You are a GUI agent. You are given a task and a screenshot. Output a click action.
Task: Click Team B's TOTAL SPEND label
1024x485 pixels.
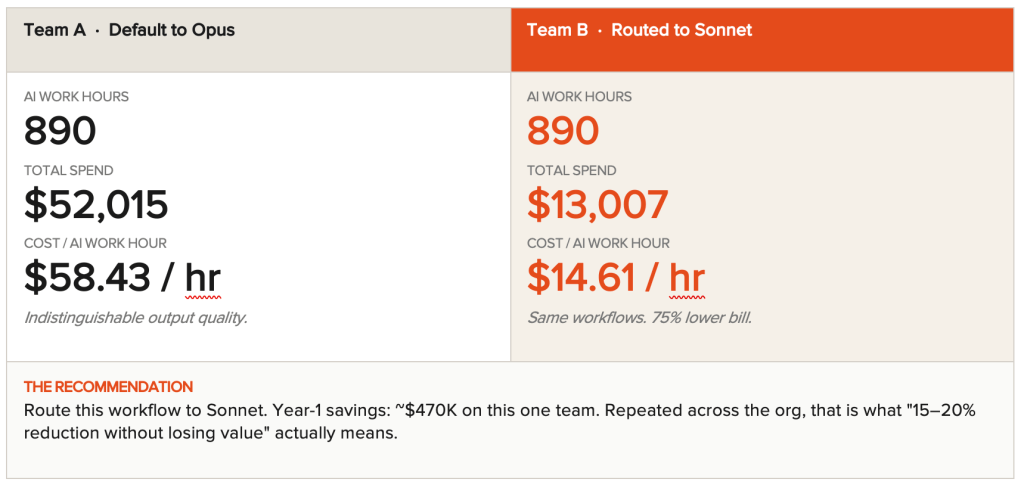(x=571, y=170)
